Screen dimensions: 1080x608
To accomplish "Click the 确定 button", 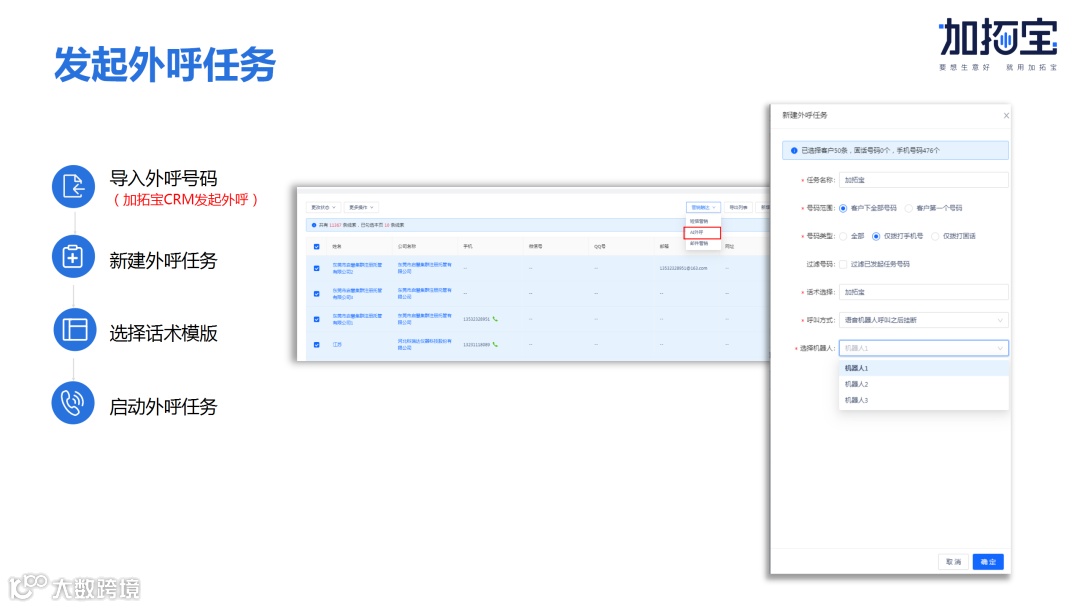I will pyautogui.click(x=988, y=562).
